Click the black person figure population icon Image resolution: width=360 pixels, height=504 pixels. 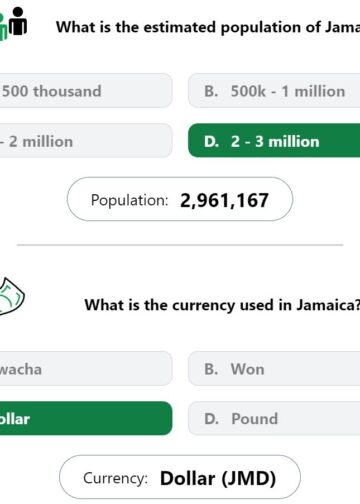tap(18, 21)
